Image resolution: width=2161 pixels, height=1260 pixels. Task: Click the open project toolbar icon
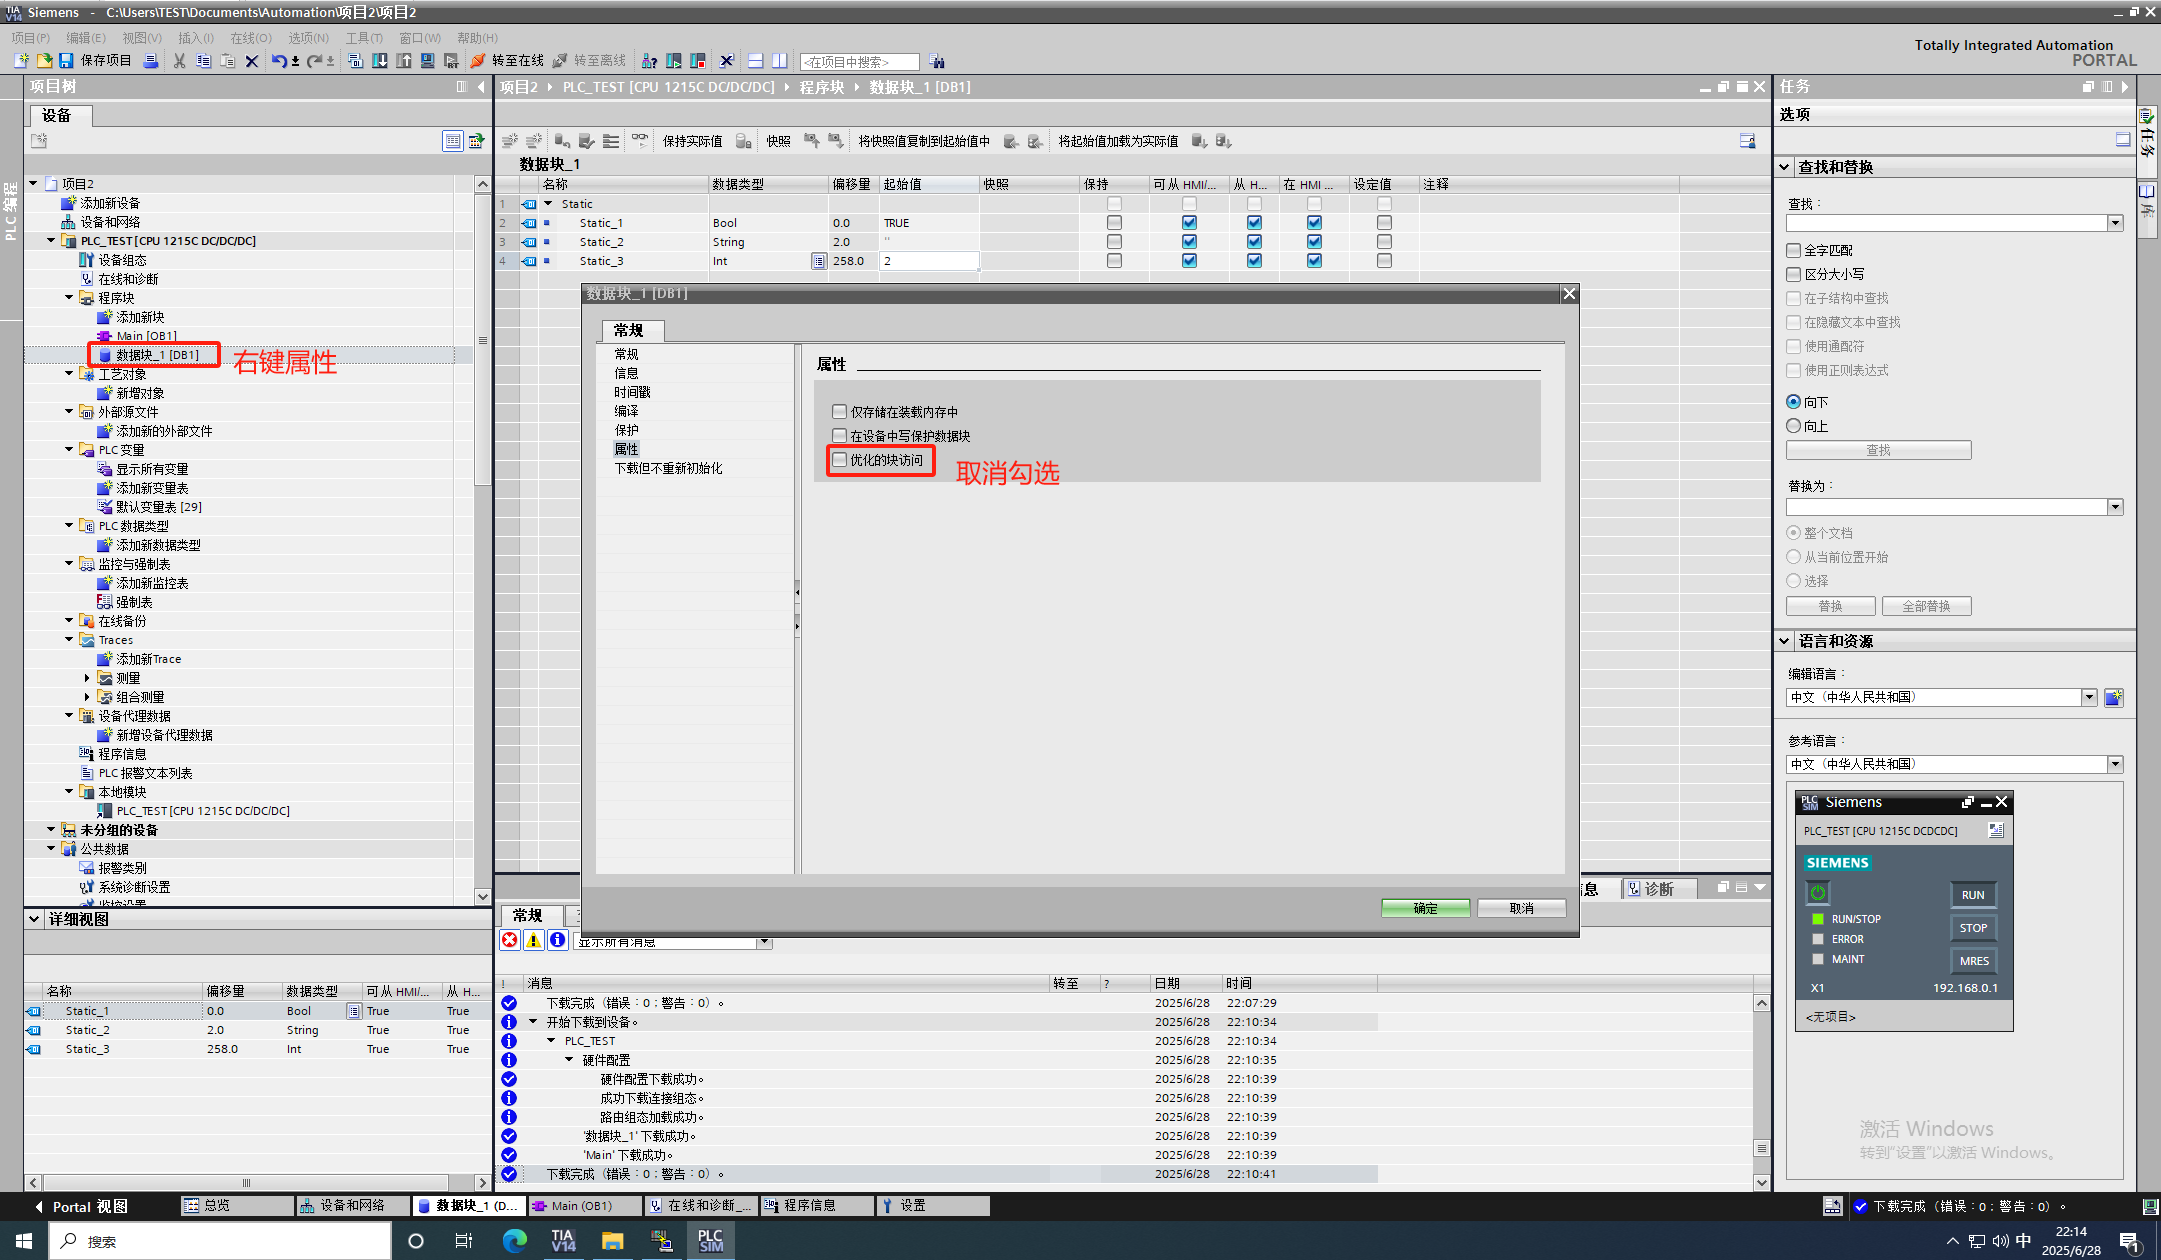43,61
